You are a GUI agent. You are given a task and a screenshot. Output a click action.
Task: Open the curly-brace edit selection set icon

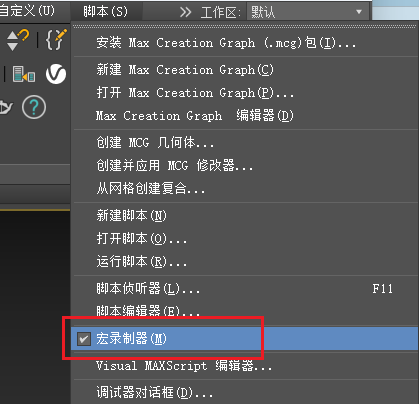(x=56, y=39)
